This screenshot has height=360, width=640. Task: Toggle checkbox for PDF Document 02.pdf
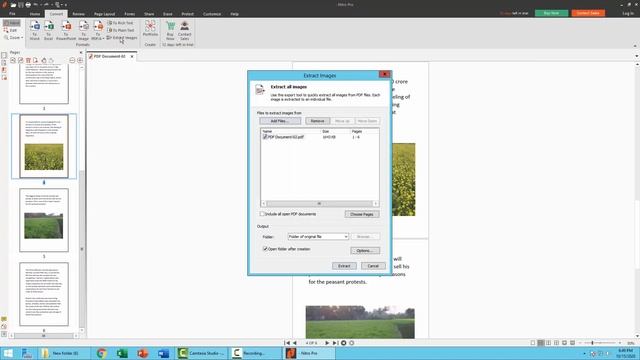265,137
